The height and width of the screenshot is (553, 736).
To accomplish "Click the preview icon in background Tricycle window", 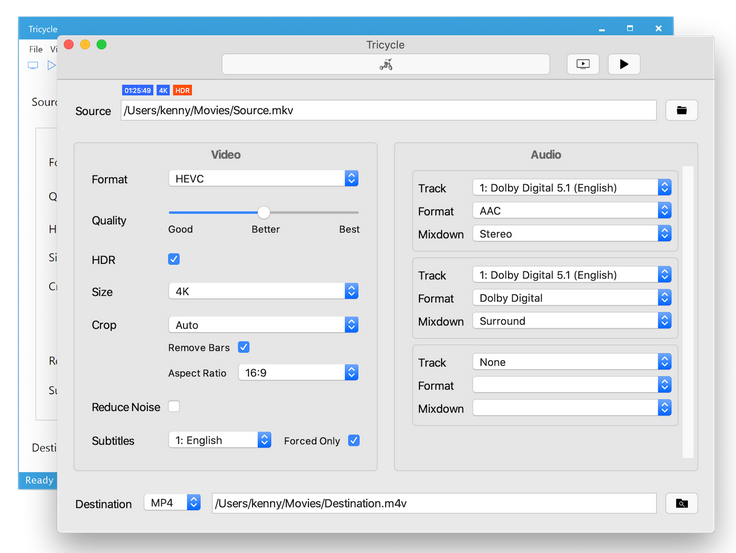I will [x=33, y=65].
